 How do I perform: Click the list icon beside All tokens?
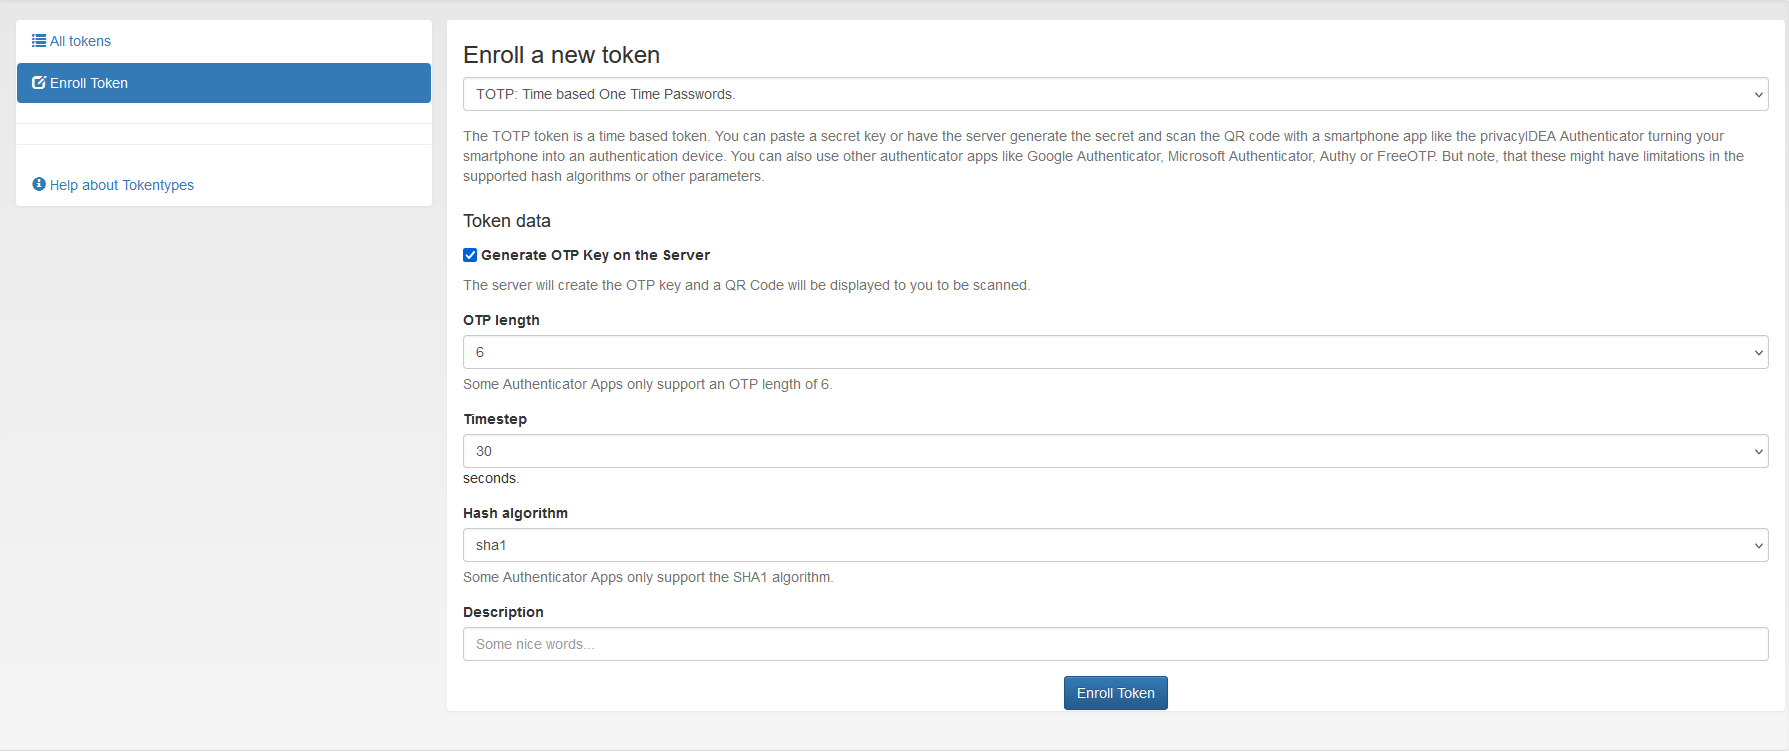pos(39,41)
